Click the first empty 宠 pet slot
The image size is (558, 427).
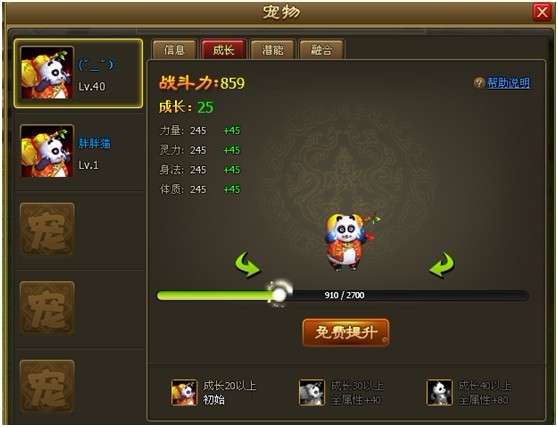click(47, 230)
